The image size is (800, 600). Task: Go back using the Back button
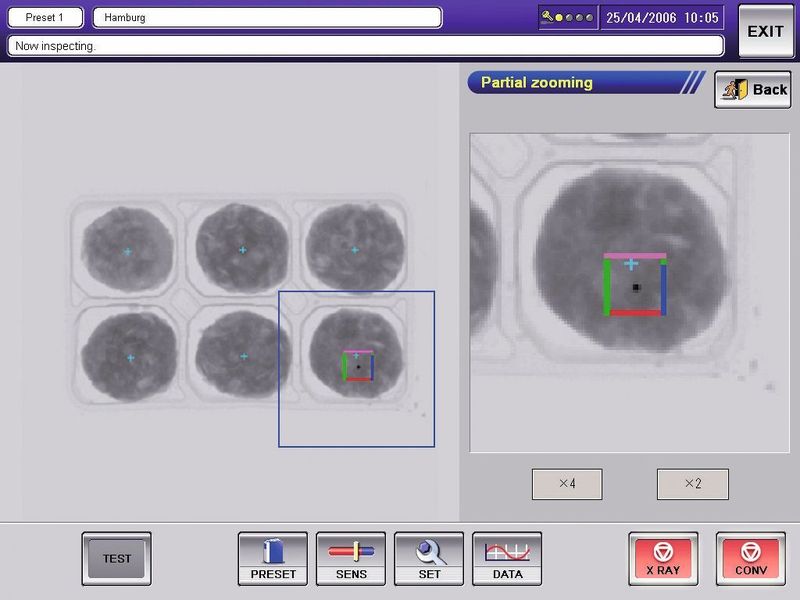point(753,90)
